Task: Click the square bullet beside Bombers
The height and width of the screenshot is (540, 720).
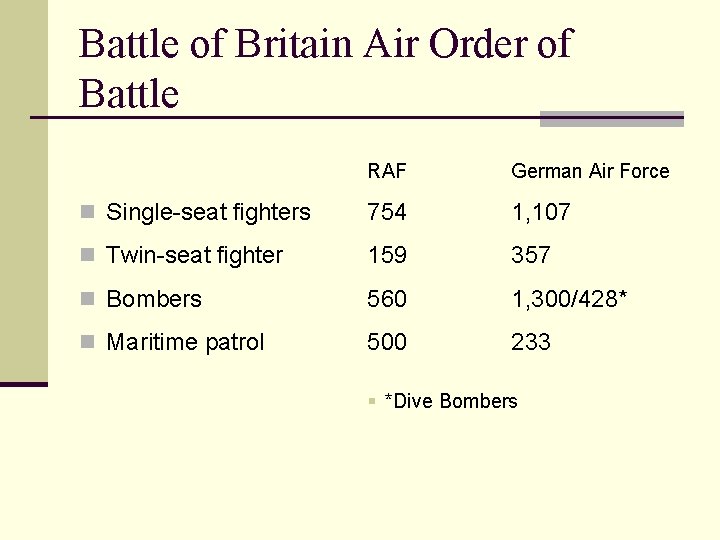Action: click(x=89, y=299)
